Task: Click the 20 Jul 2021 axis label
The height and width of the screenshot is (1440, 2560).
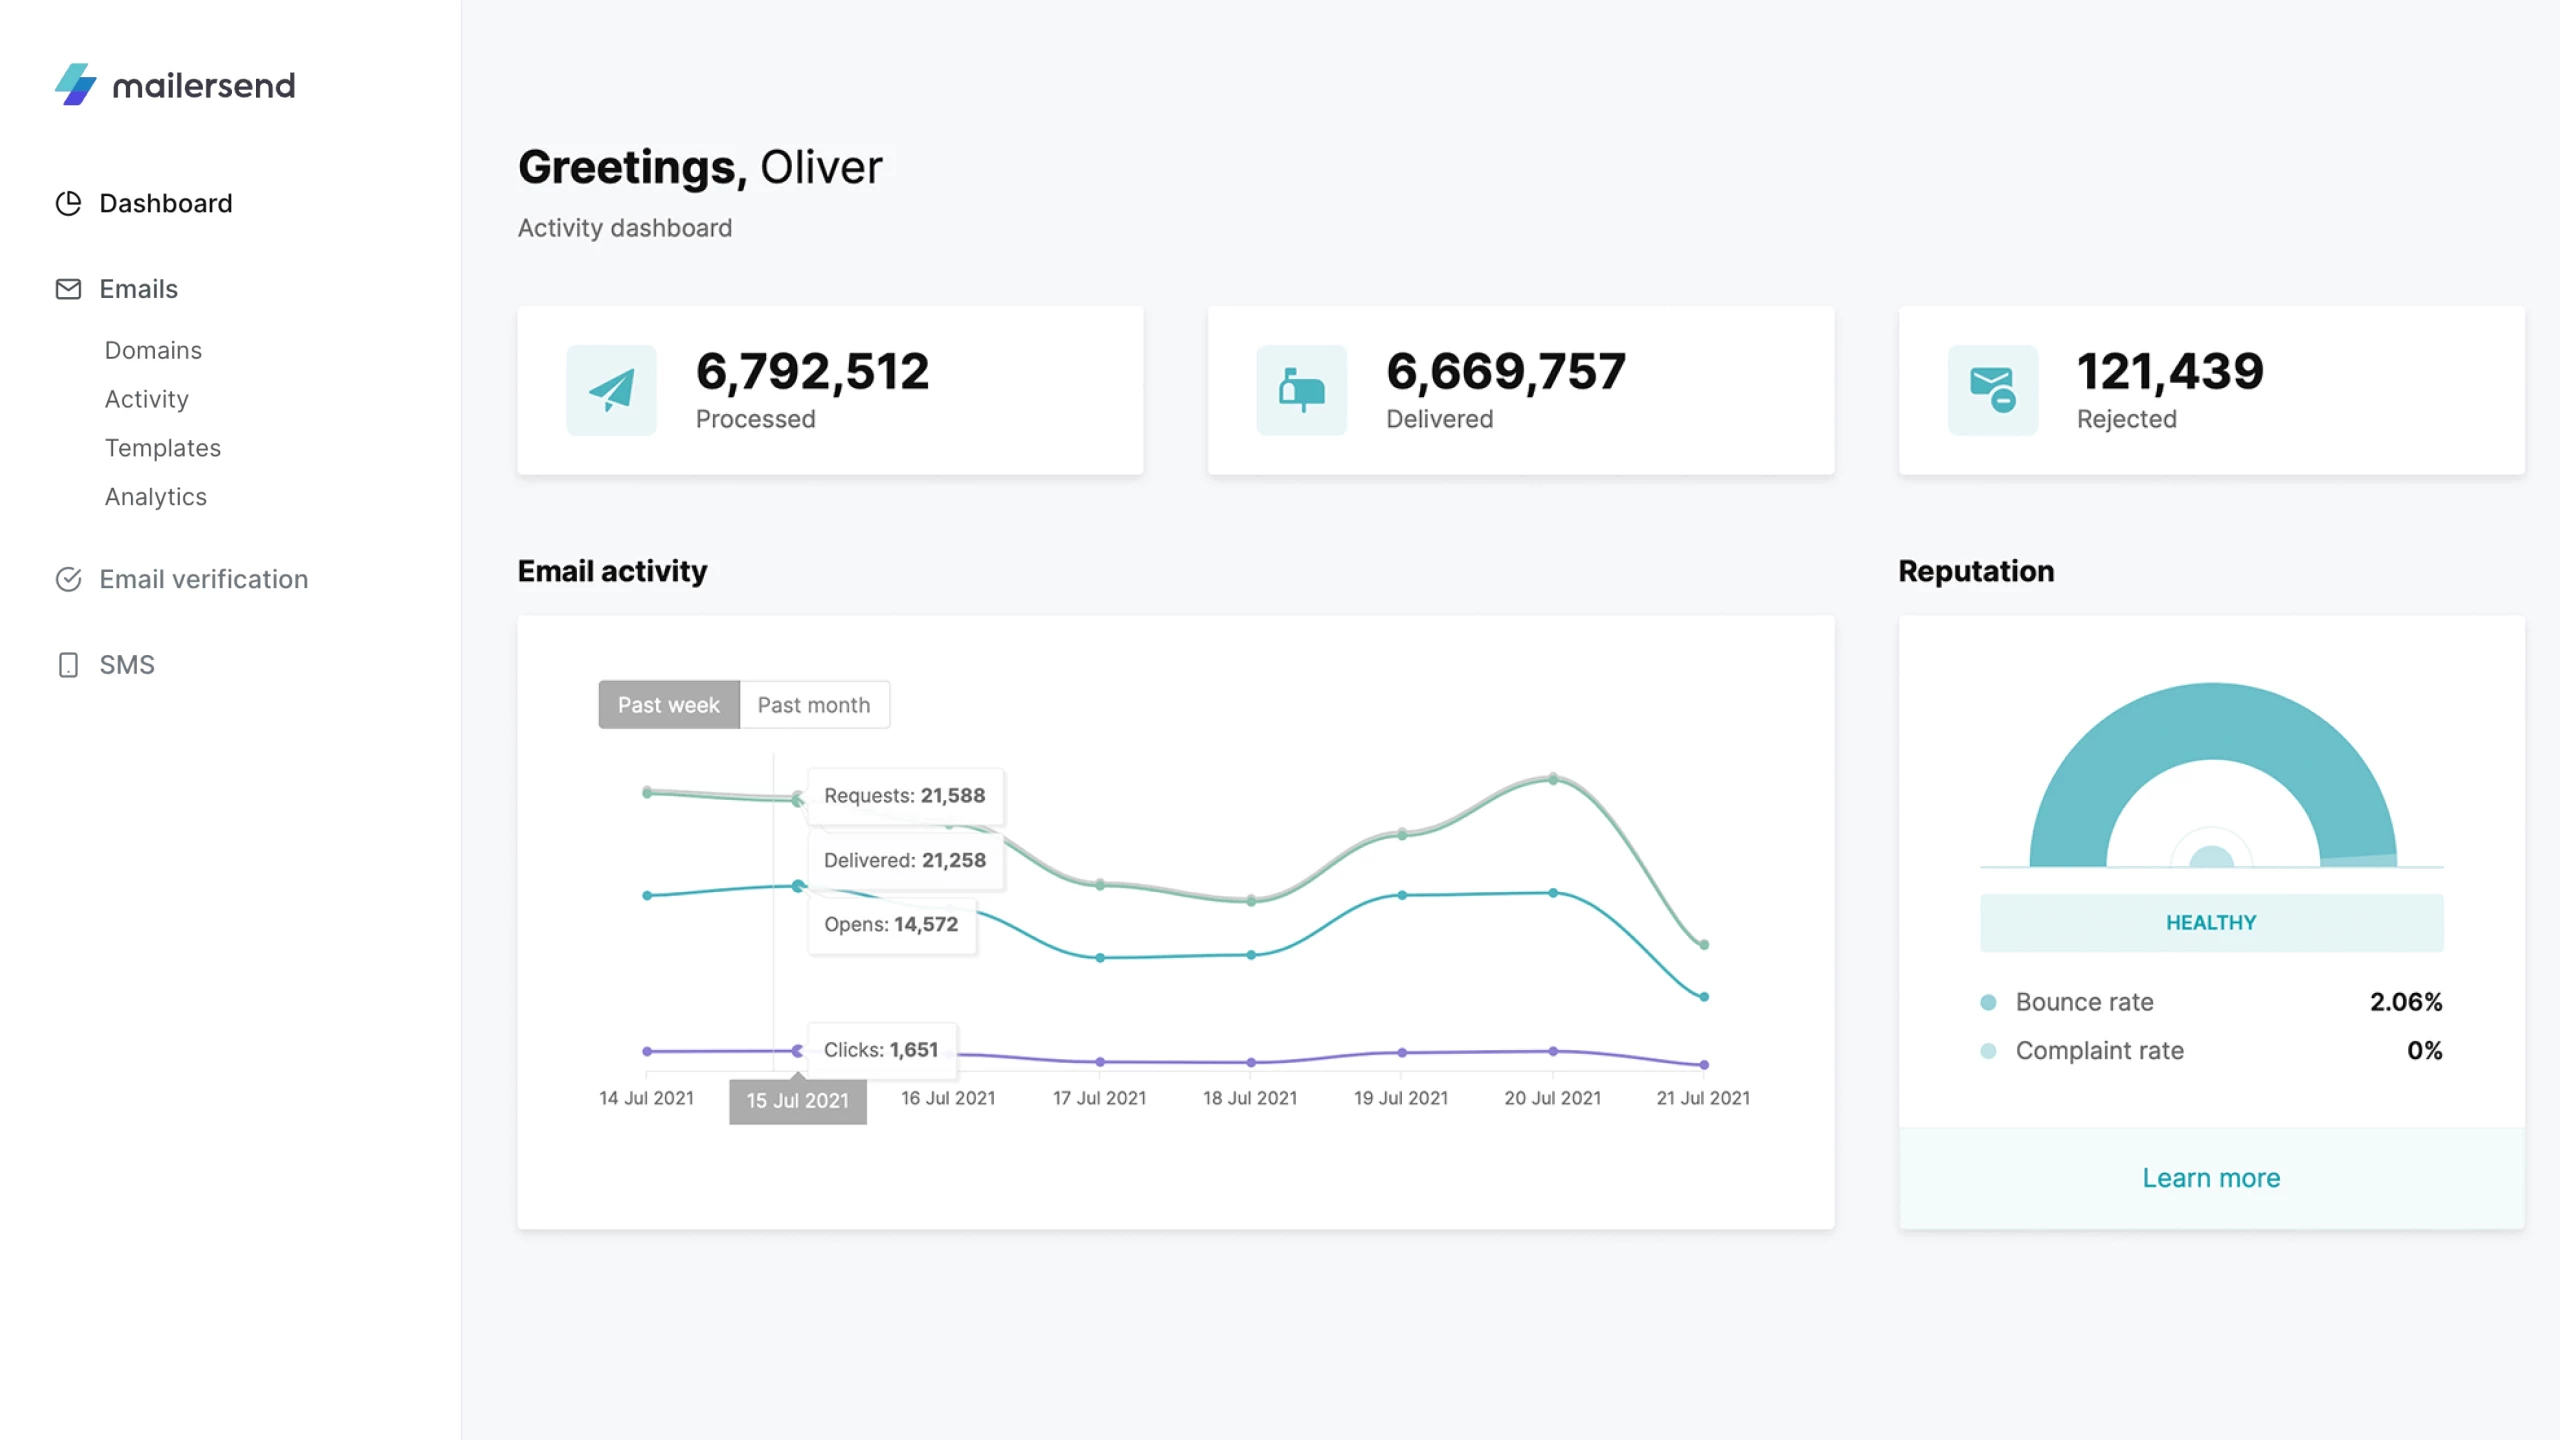Action: coord(1552,1098)
